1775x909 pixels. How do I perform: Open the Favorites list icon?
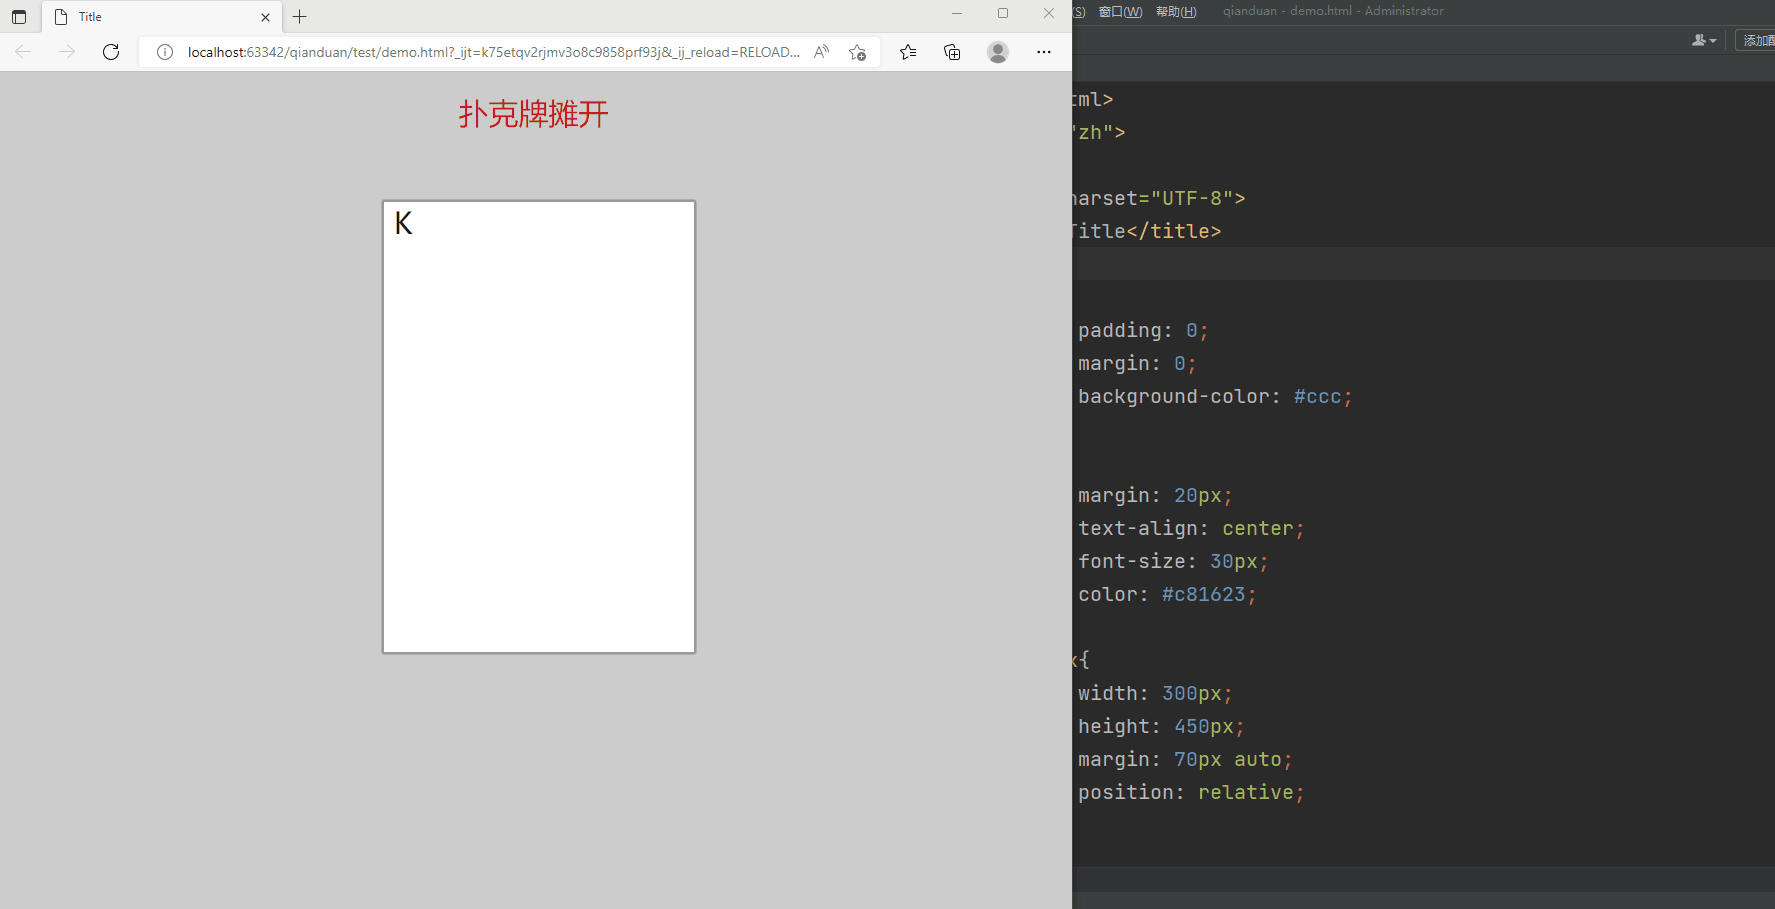pos(908,52)
